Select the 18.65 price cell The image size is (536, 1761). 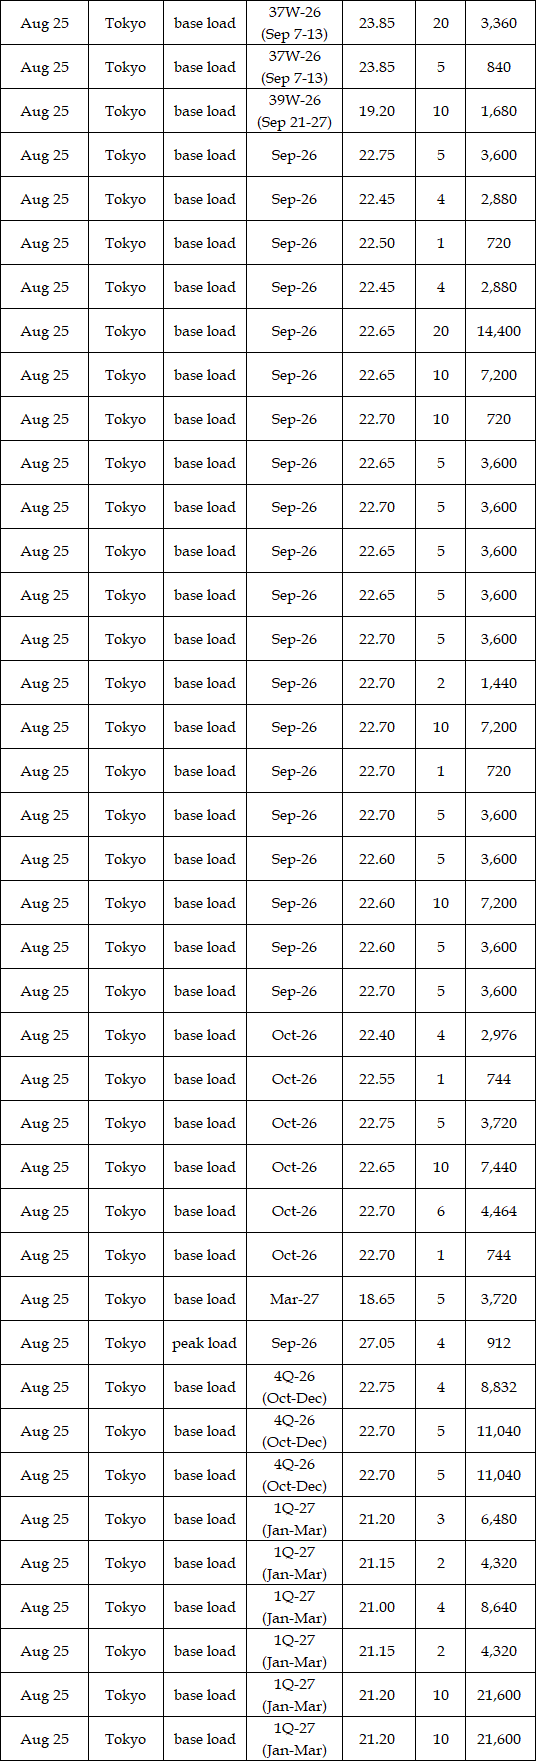(x=377, y=1299)
